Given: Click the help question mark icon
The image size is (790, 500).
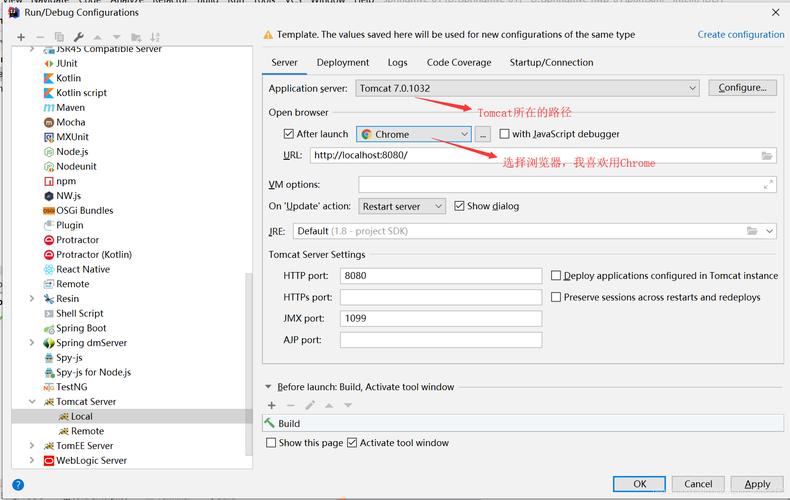Looking at the screenshot, I should (x=17, y=485).
